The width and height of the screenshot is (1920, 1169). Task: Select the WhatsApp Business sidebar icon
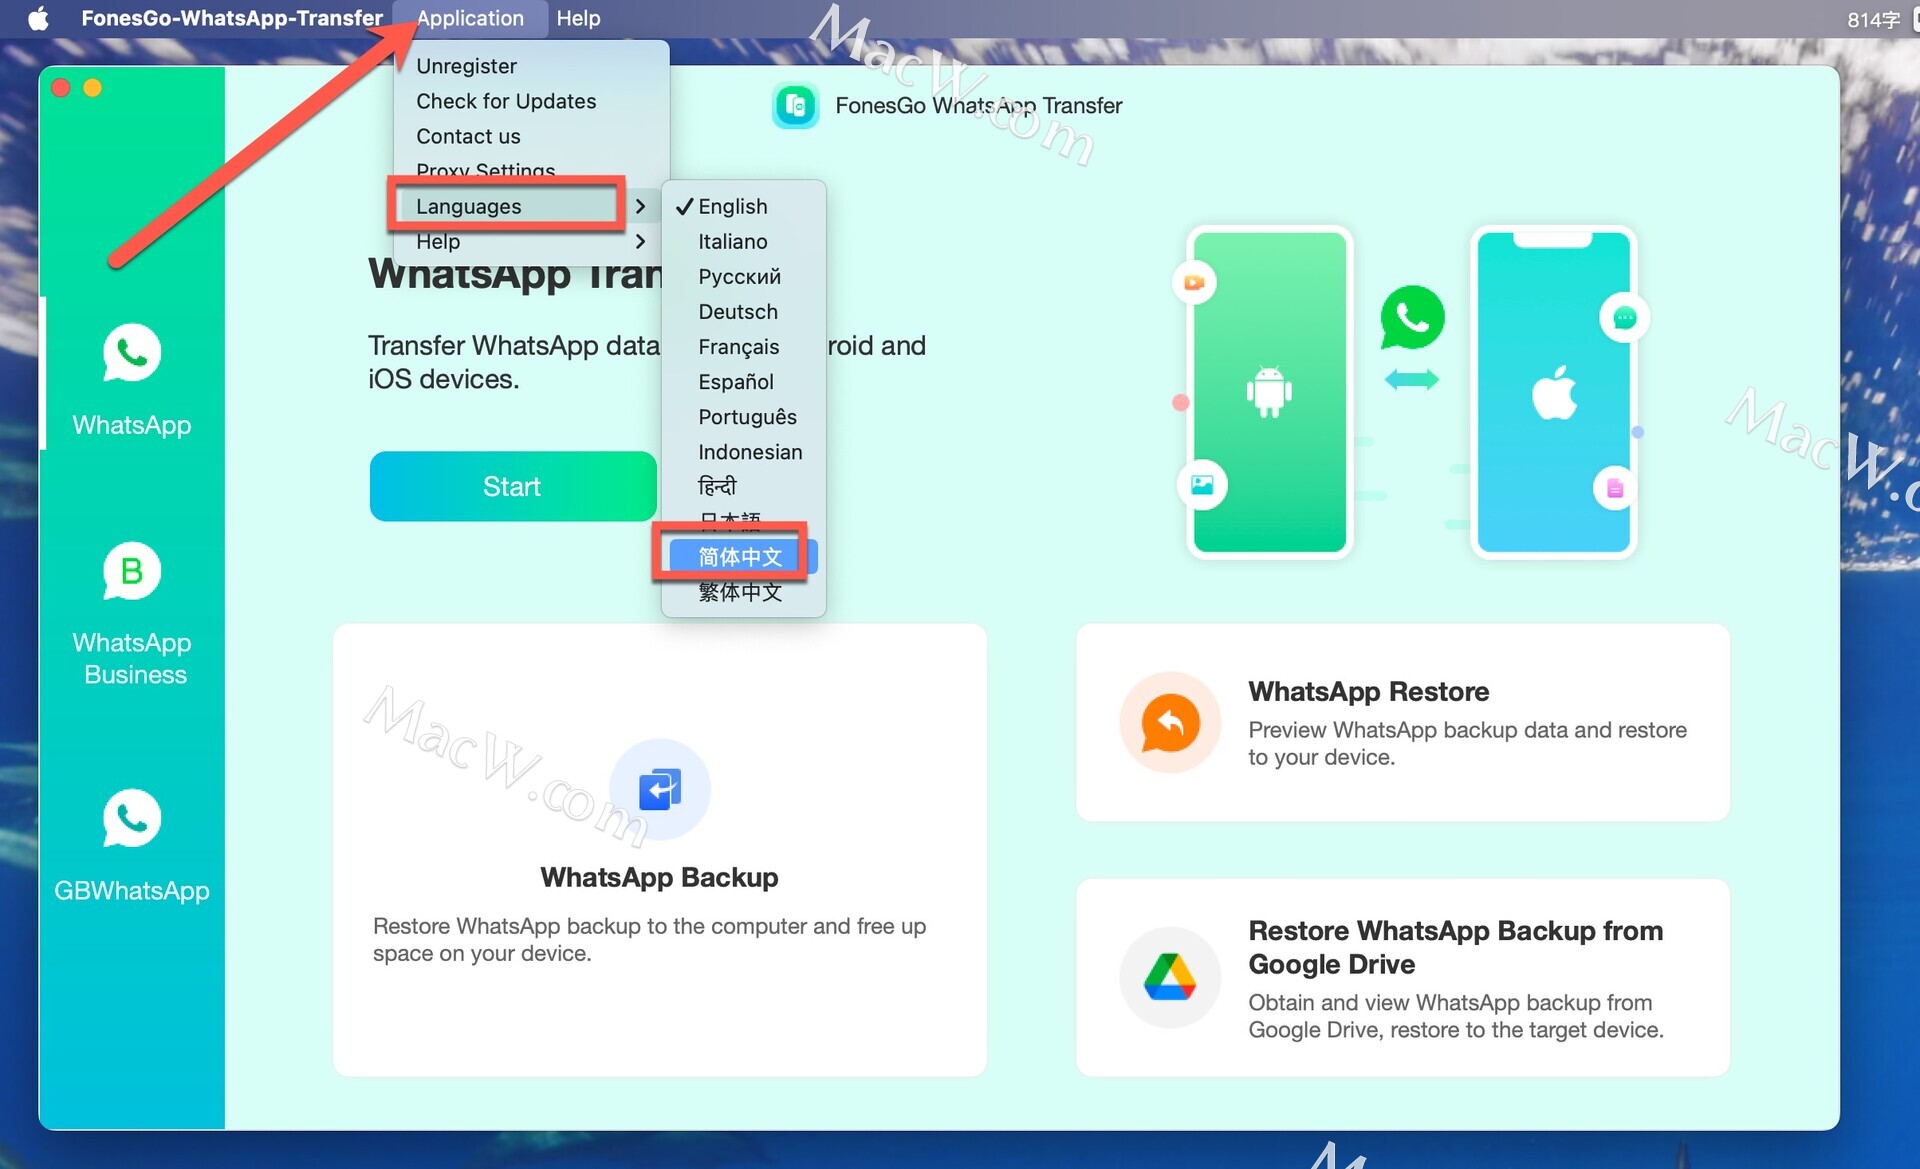click(x=131, y=571)
